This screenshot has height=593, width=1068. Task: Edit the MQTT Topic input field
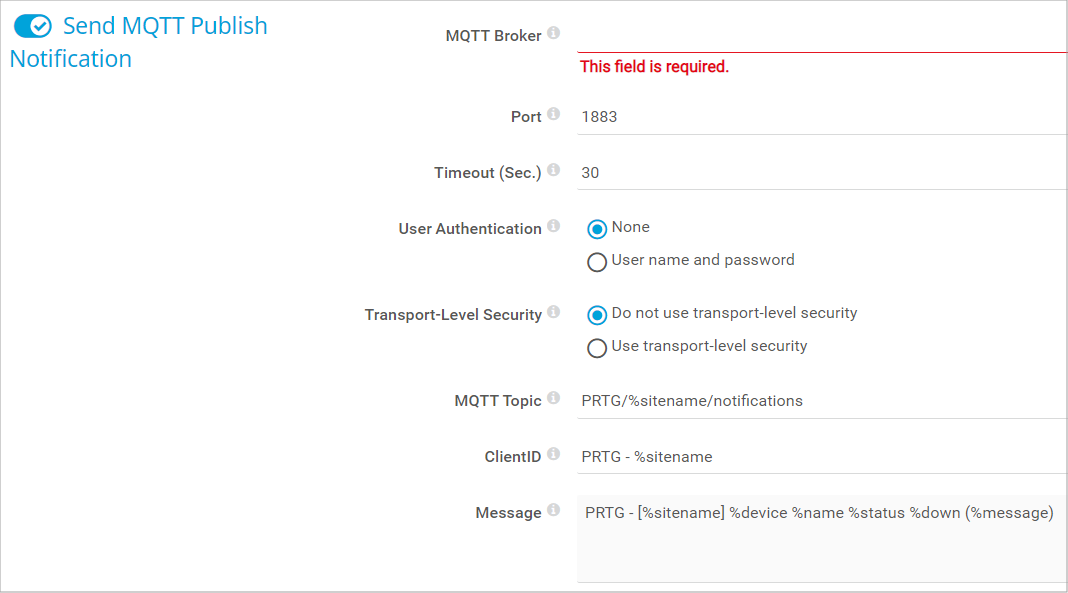point(822,401)
